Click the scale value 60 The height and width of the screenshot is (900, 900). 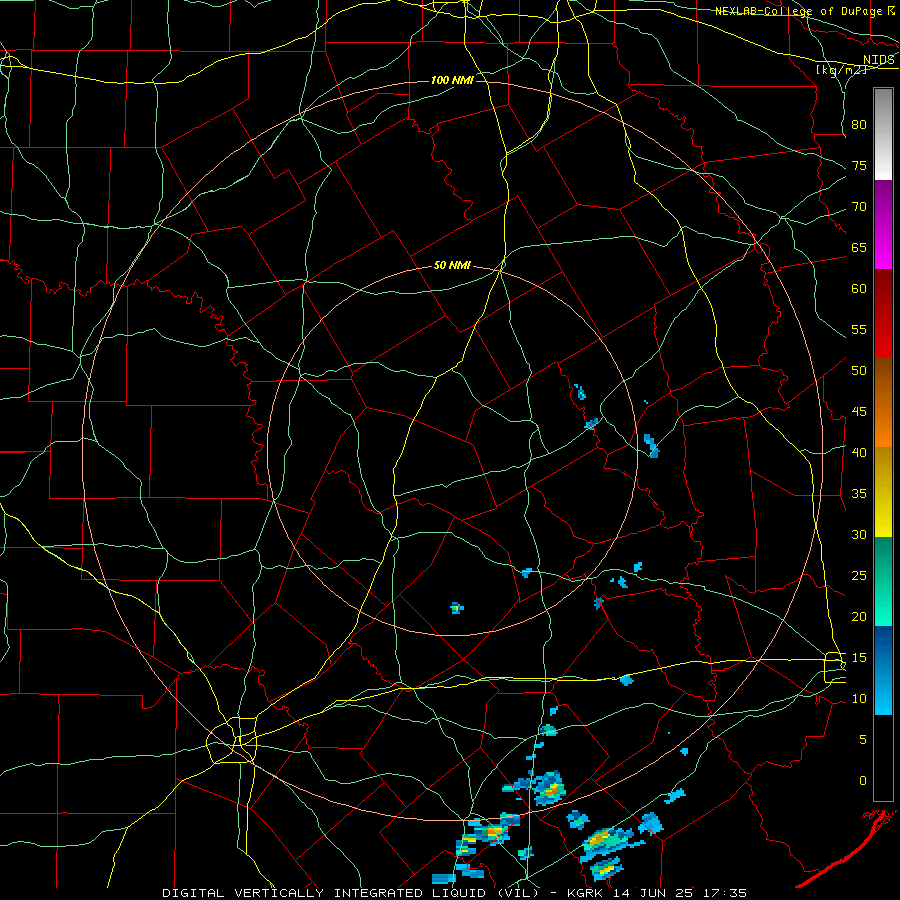(859, 289)
